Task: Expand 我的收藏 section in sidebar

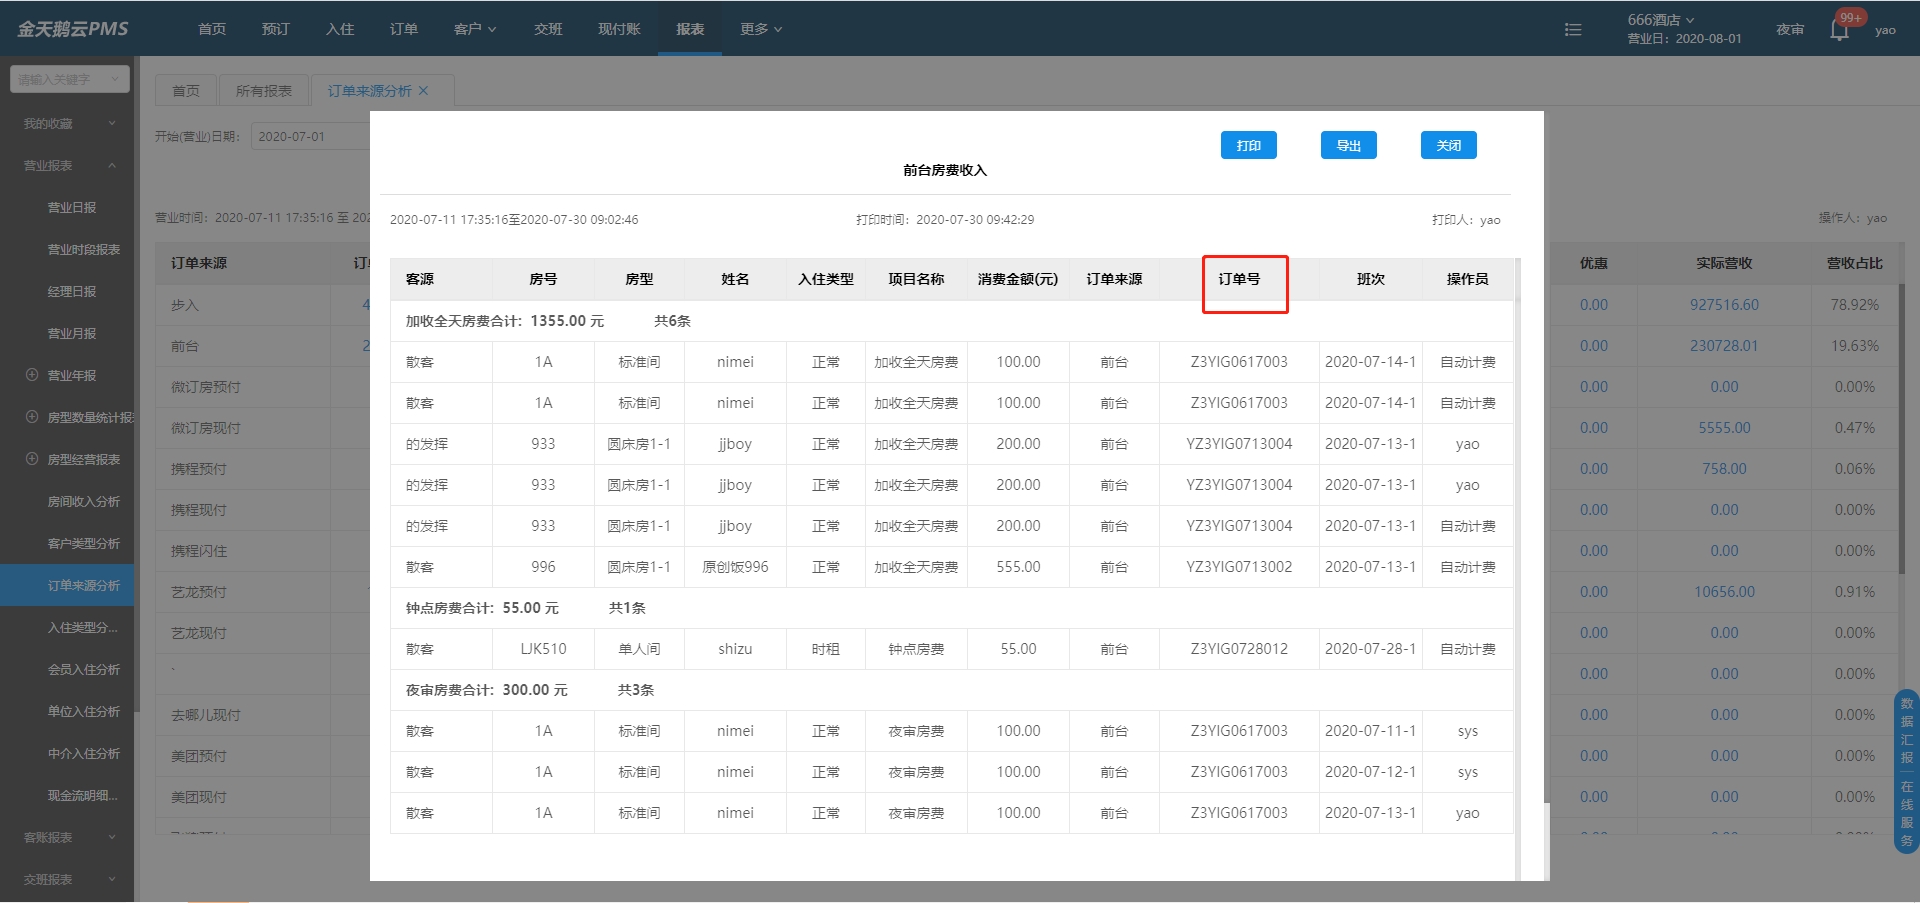Action: point(68,123)
